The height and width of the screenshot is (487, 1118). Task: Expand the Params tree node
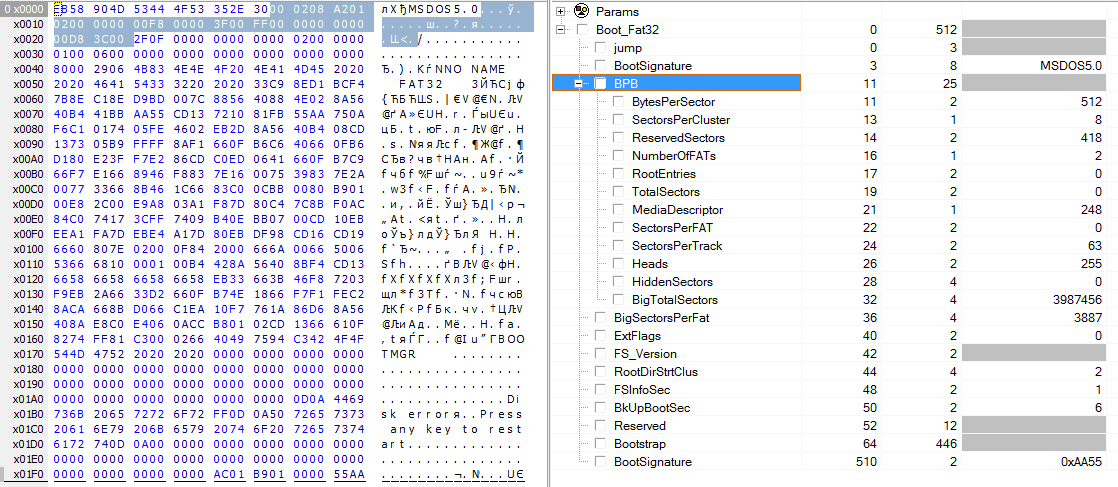coord(560,11)
